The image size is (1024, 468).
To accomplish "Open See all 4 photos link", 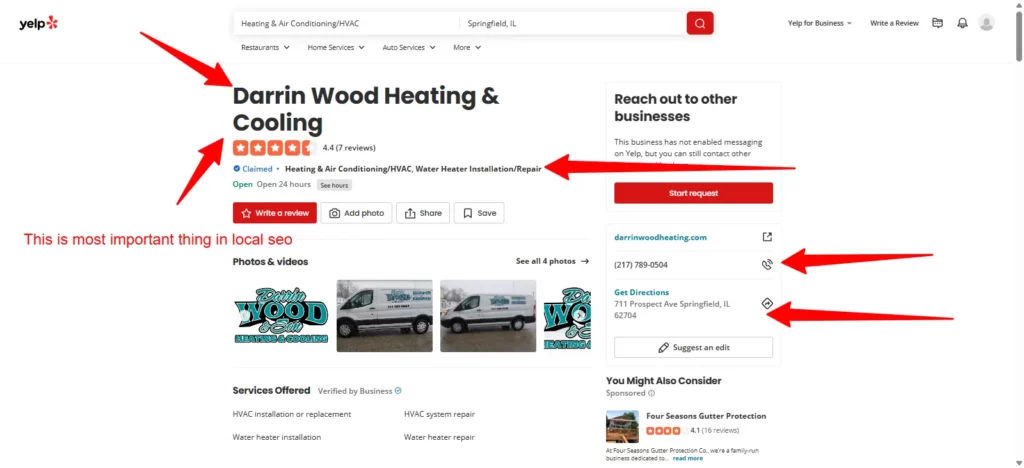I will (552, 261).
